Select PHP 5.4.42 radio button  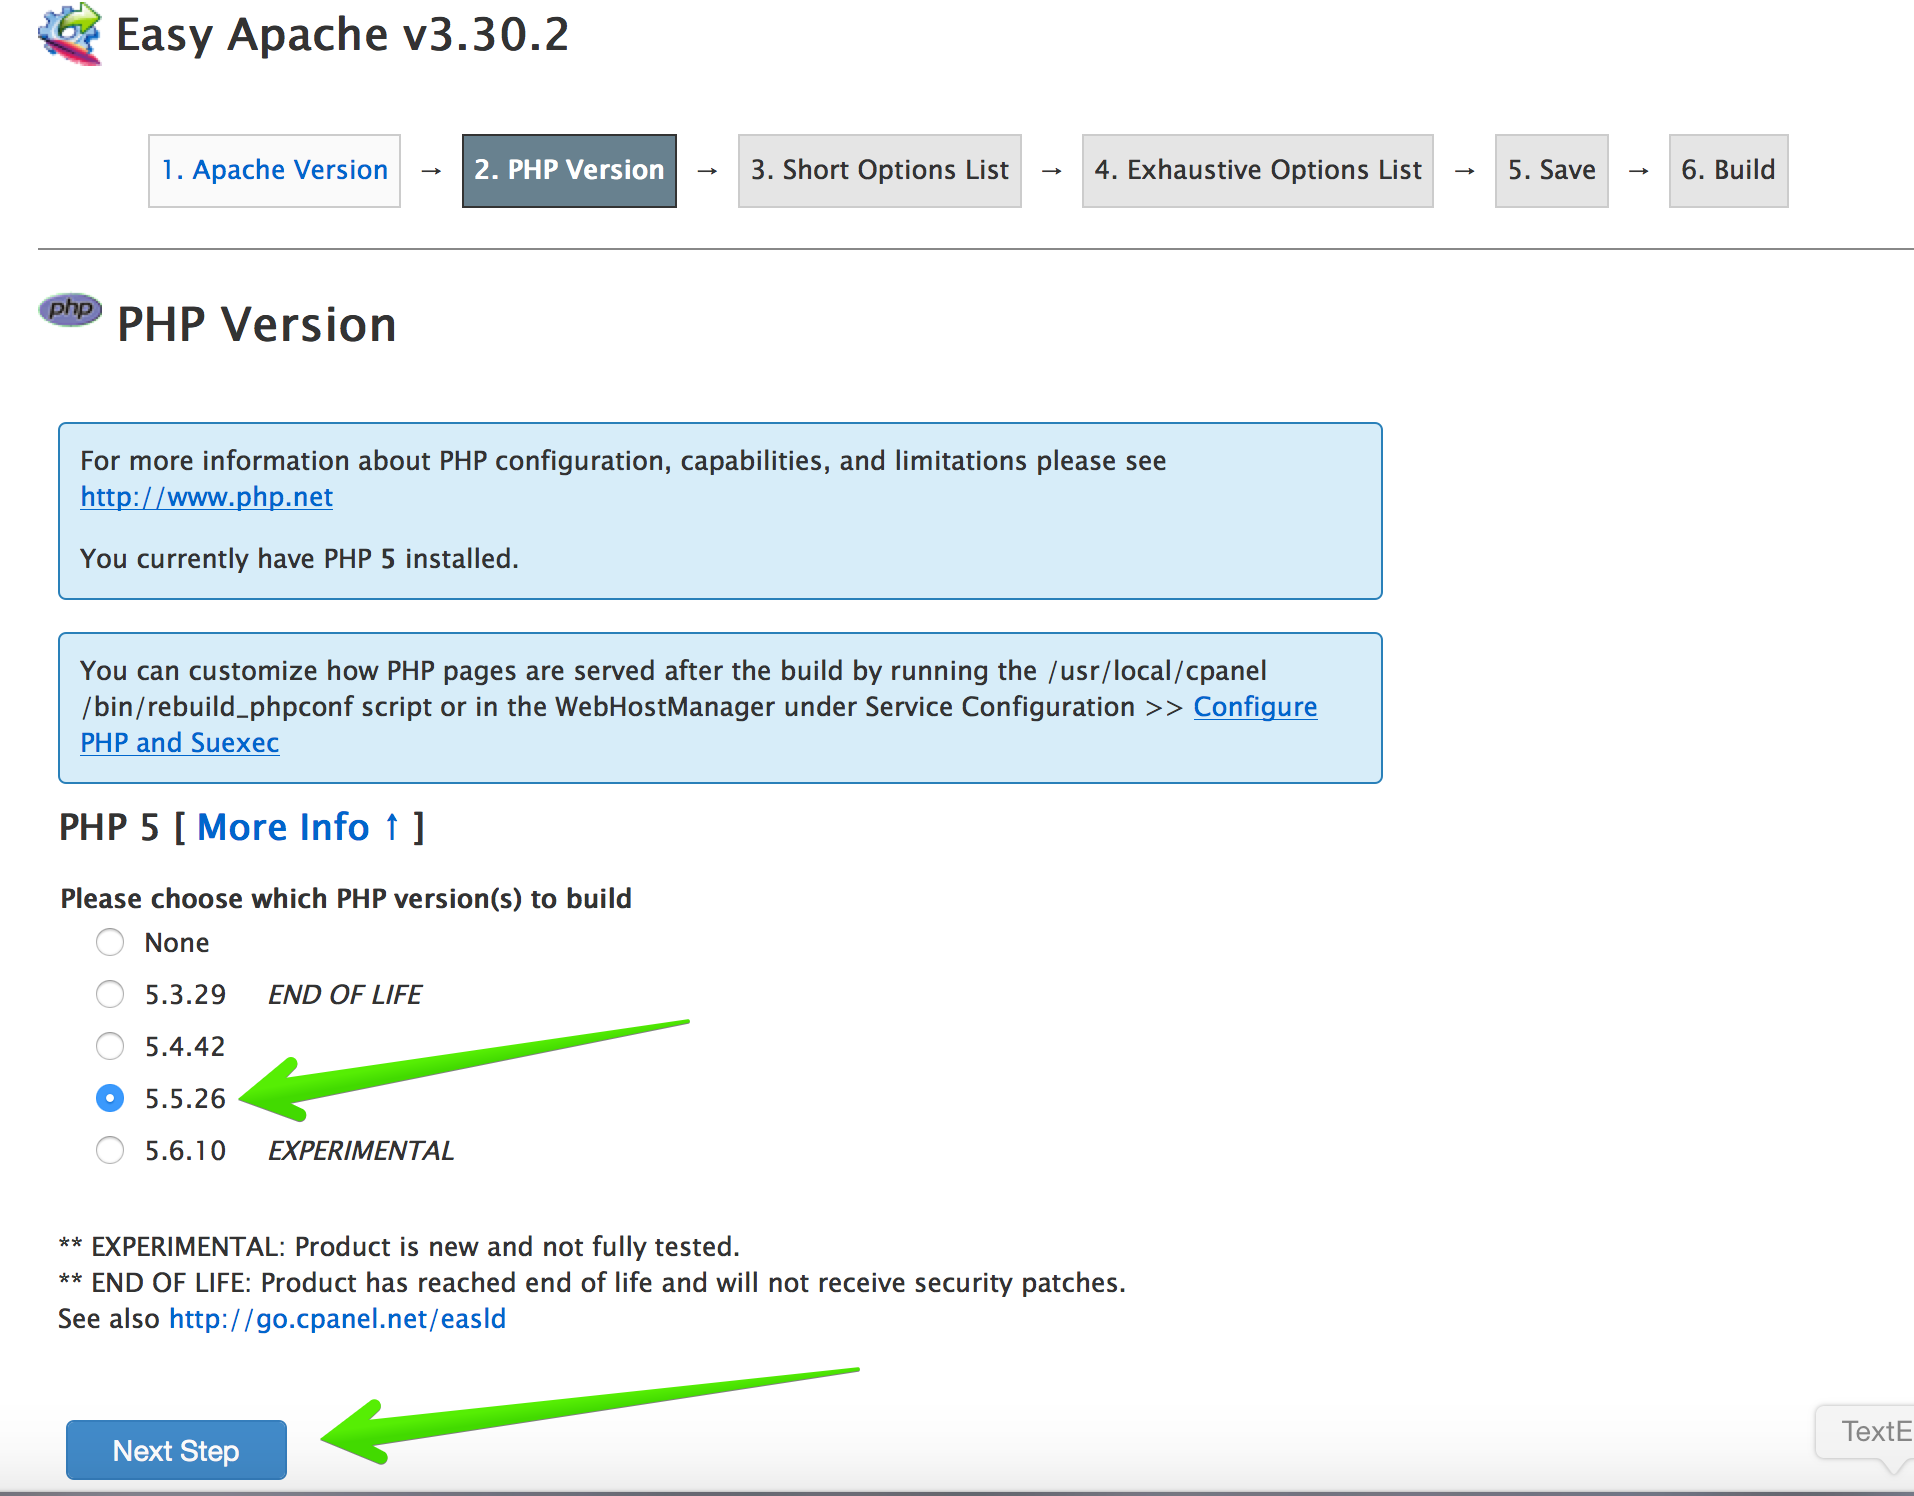pos(110,1046)
